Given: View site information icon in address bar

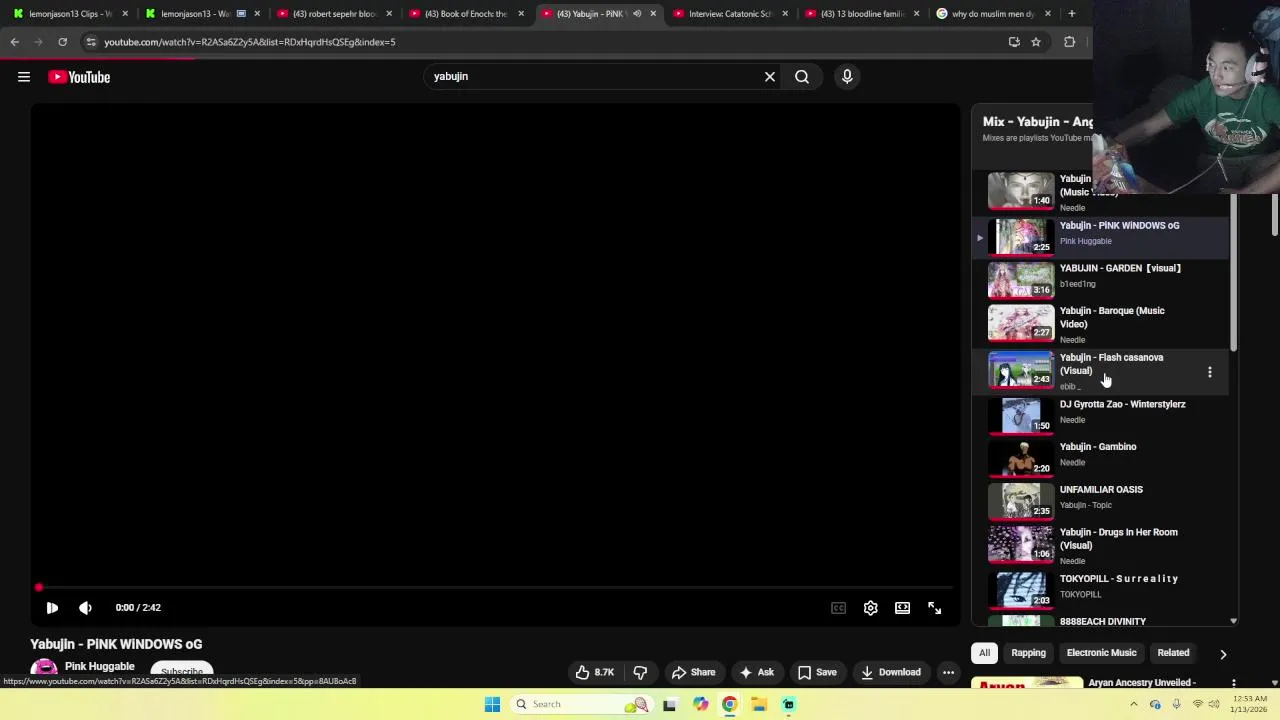Looking at the screenshot, I should [91, 42].
